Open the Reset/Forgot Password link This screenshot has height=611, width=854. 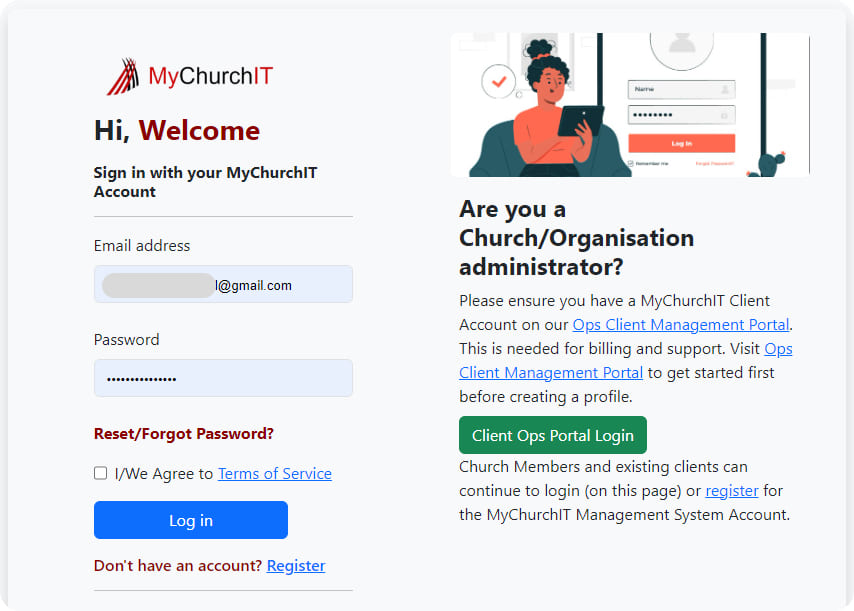tap(184, 434)
